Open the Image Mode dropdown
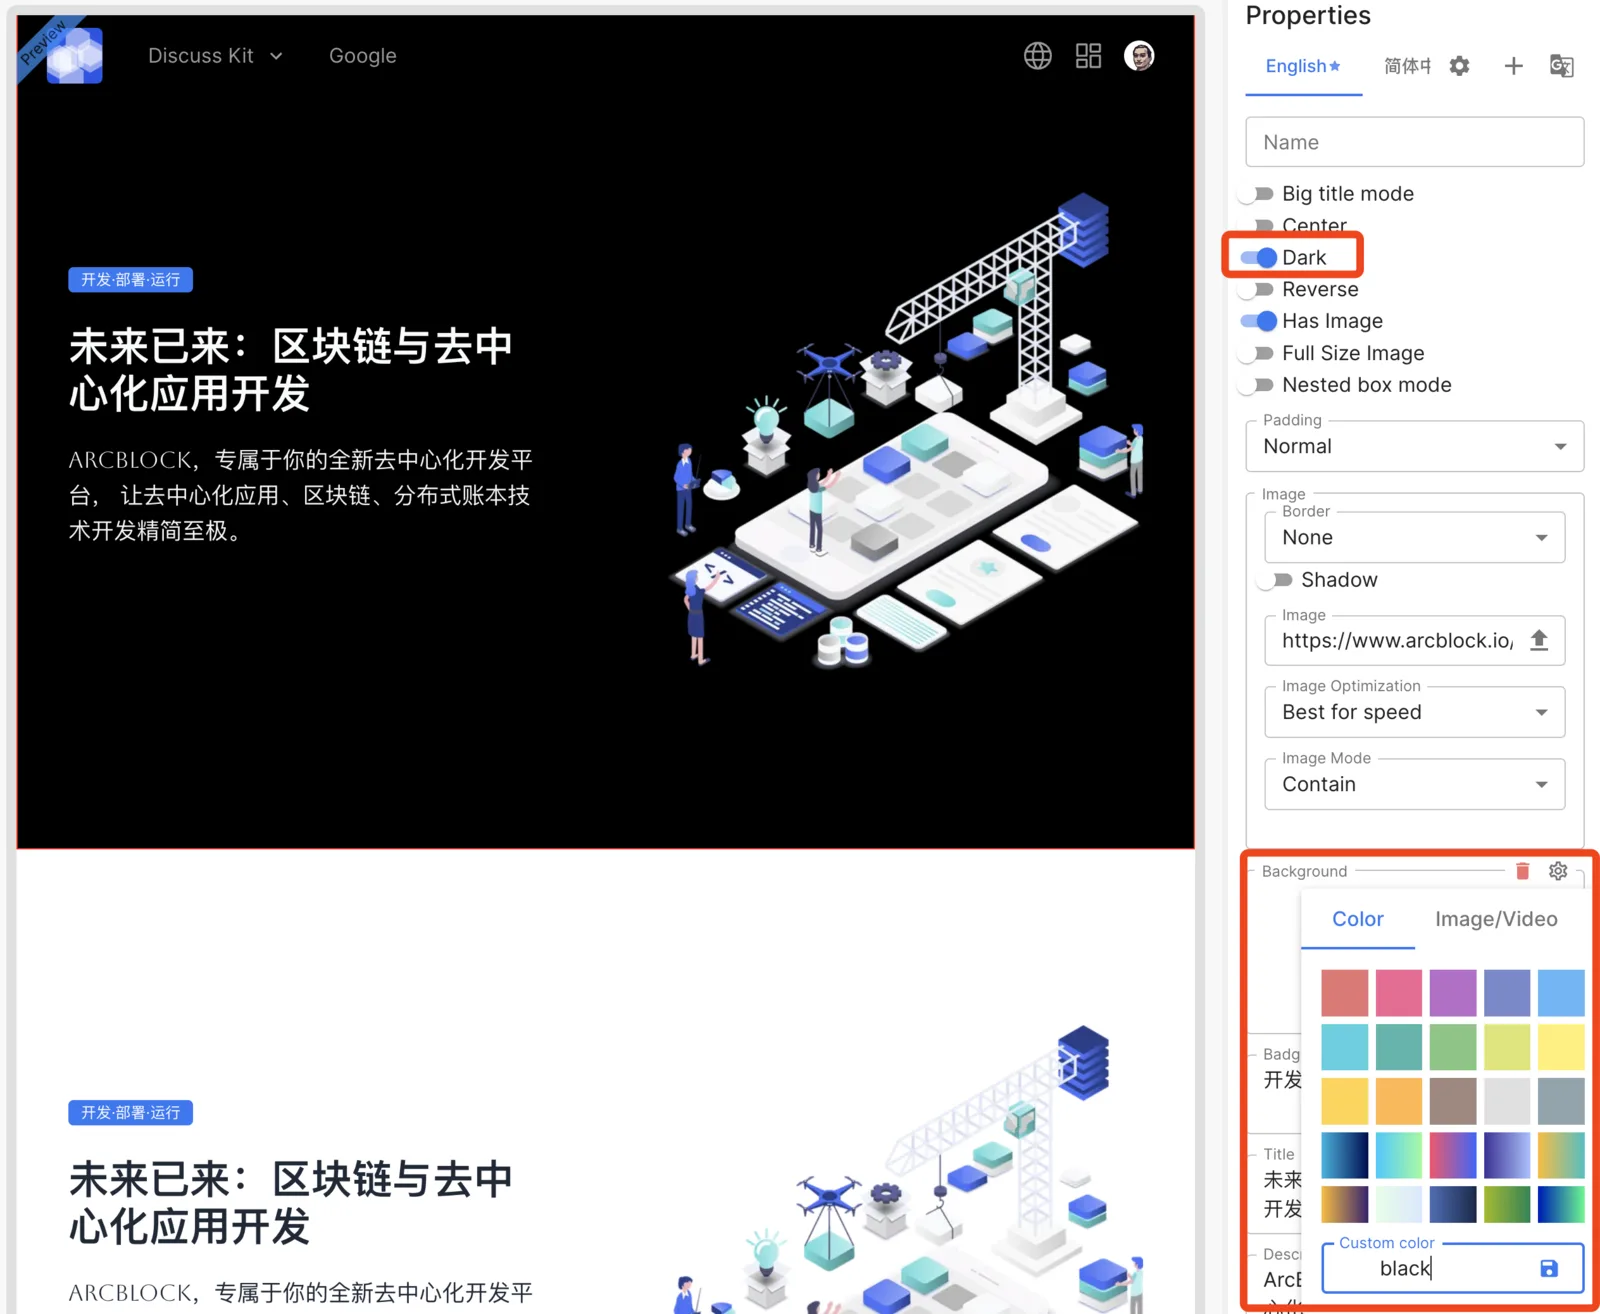 [1414, 784]
